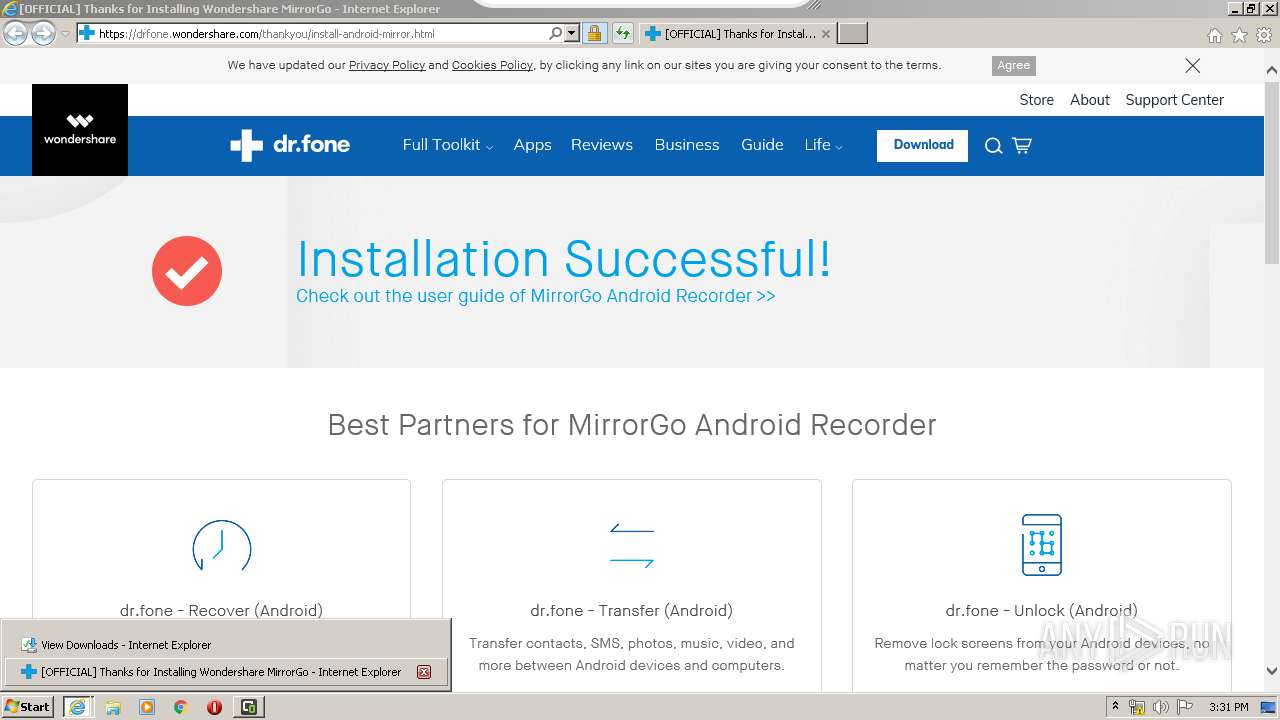Open the IE Home icon
The height and width of the screenshot is (720, 1280).
click(x=1214, y=35)
